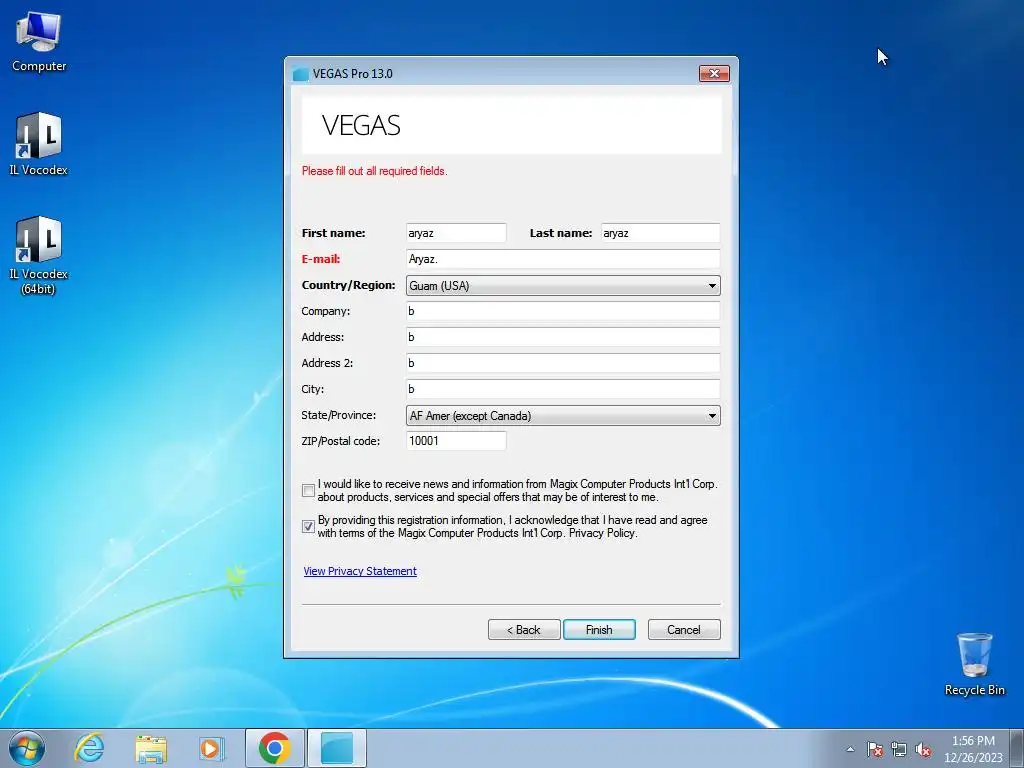This screenshot has width=1024, height=768.
Task: Enable the news and special offers checkbox
Action: (308, 490)
